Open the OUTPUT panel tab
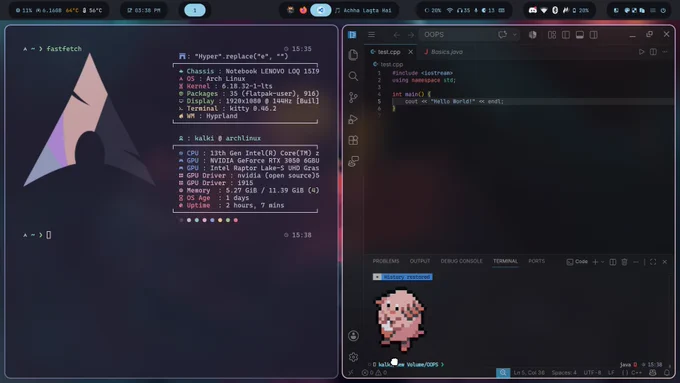Image resolution: width=680 pixels, height=383 pixels. pos(420,261)
